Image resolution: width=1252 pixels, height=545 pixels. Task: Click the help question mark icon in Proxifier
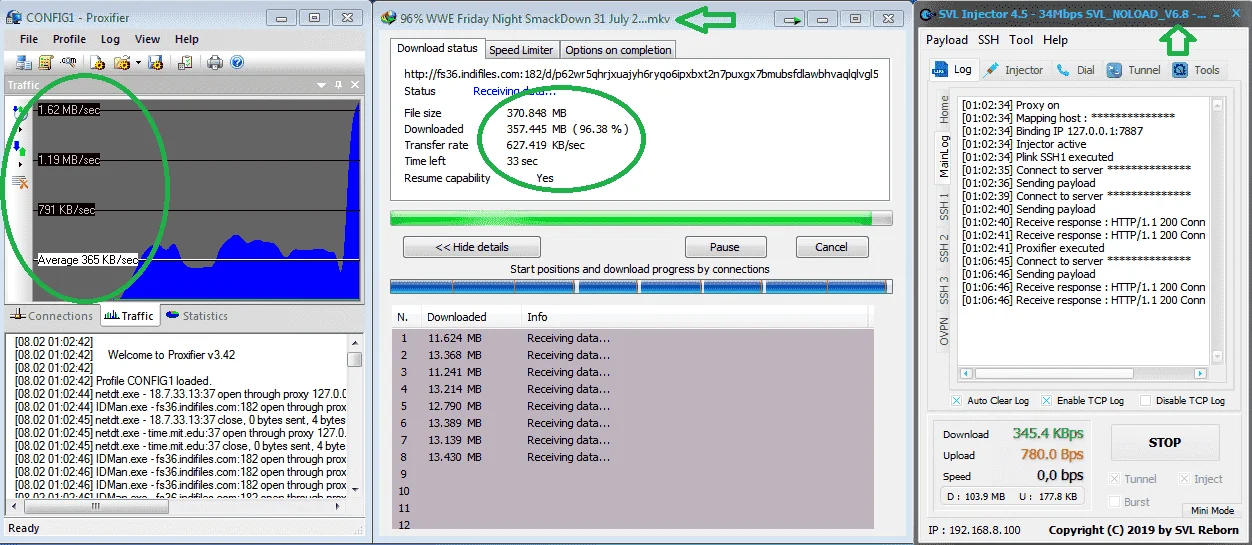point(237,62)
